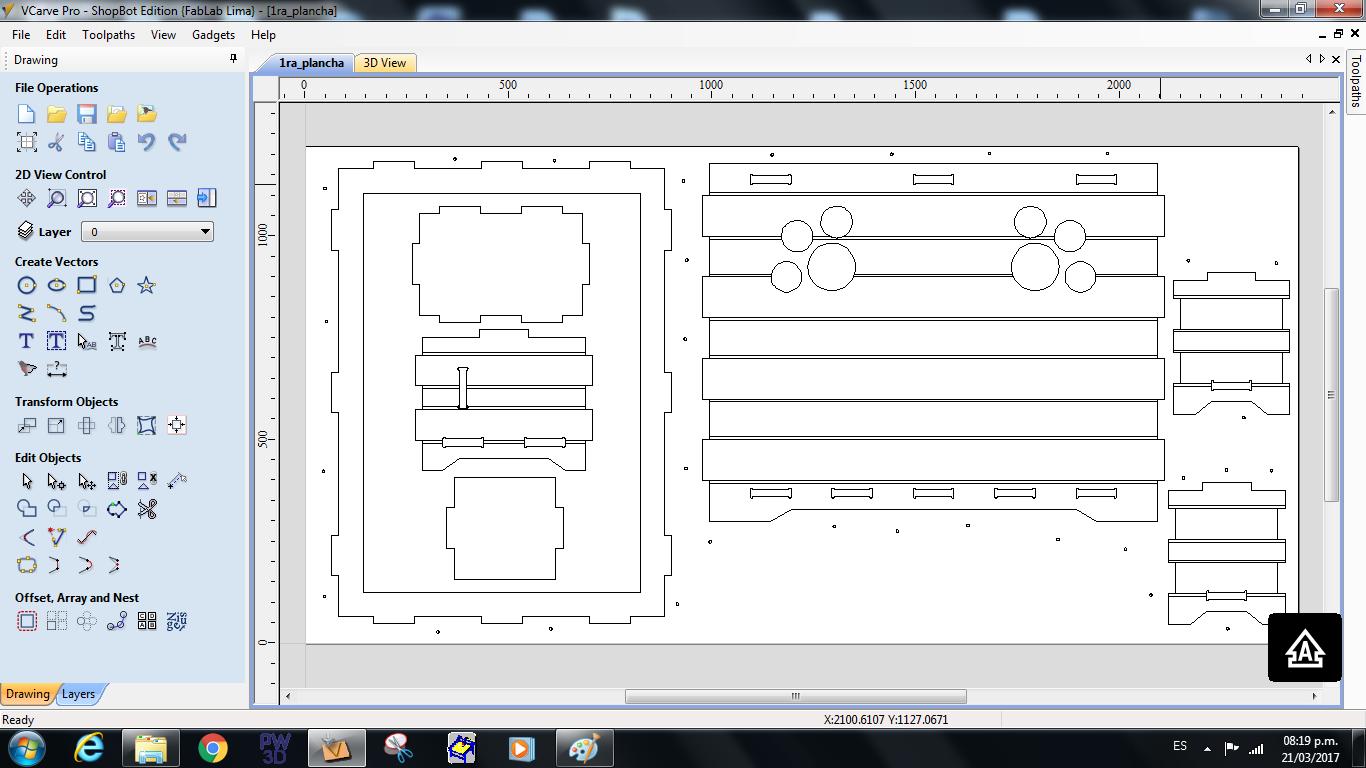Click the Align Objects tool icon
1366x768 pixels.
[177, 425]
